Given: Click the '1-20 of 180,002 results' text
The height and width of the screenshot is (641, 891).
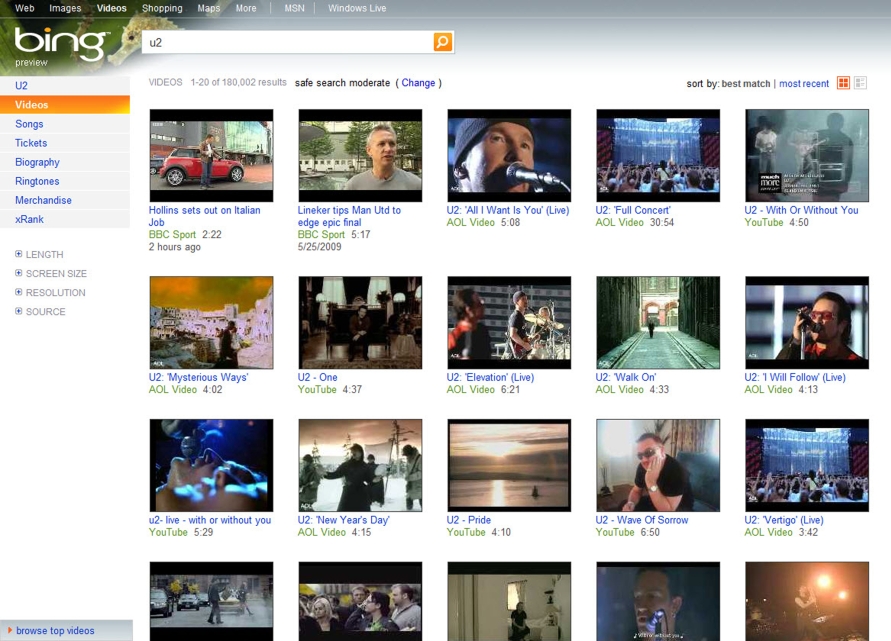Looking at the screenshot, I should 239,82.
